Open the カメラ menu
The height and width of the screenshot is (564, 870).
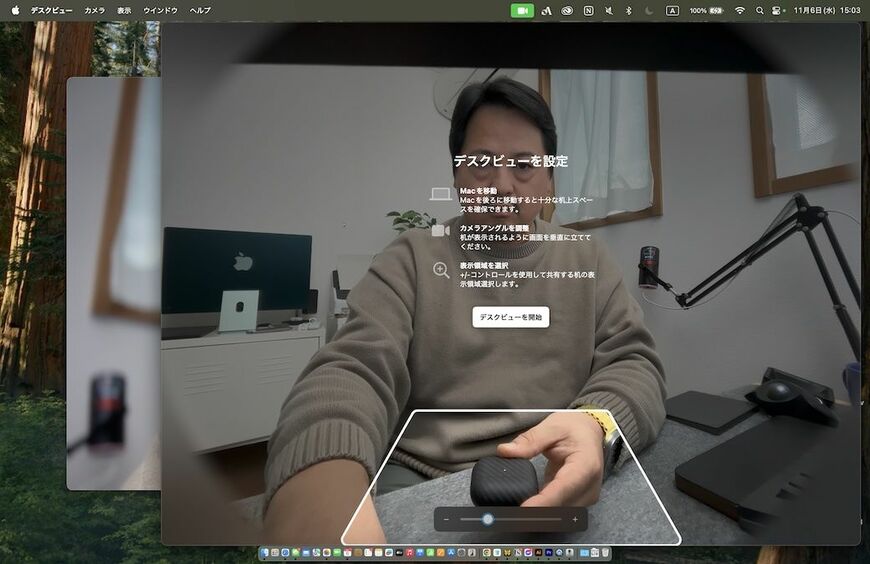point(94,11)
